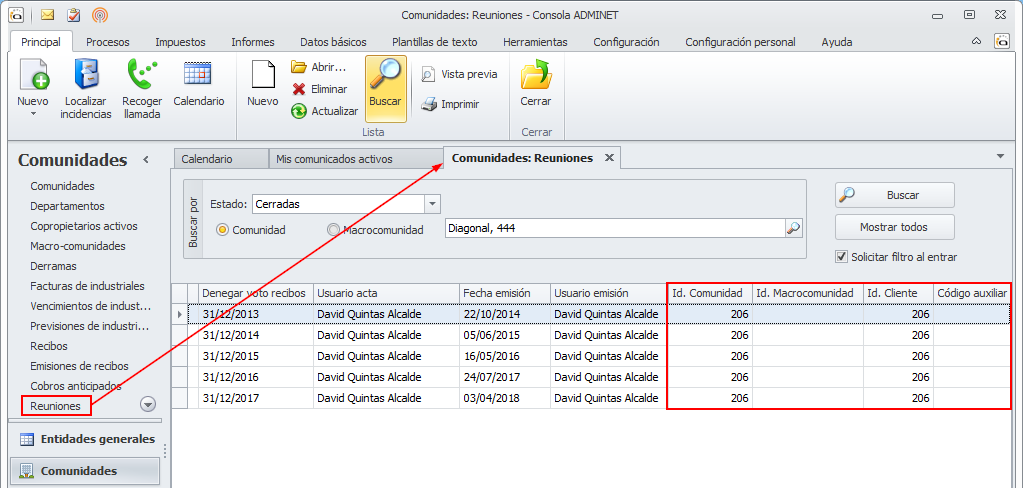Viewport: 1023px width, 488px height.
Task: Collapse the Comunidades sidebar panel
Action: [x=146, y=160]
